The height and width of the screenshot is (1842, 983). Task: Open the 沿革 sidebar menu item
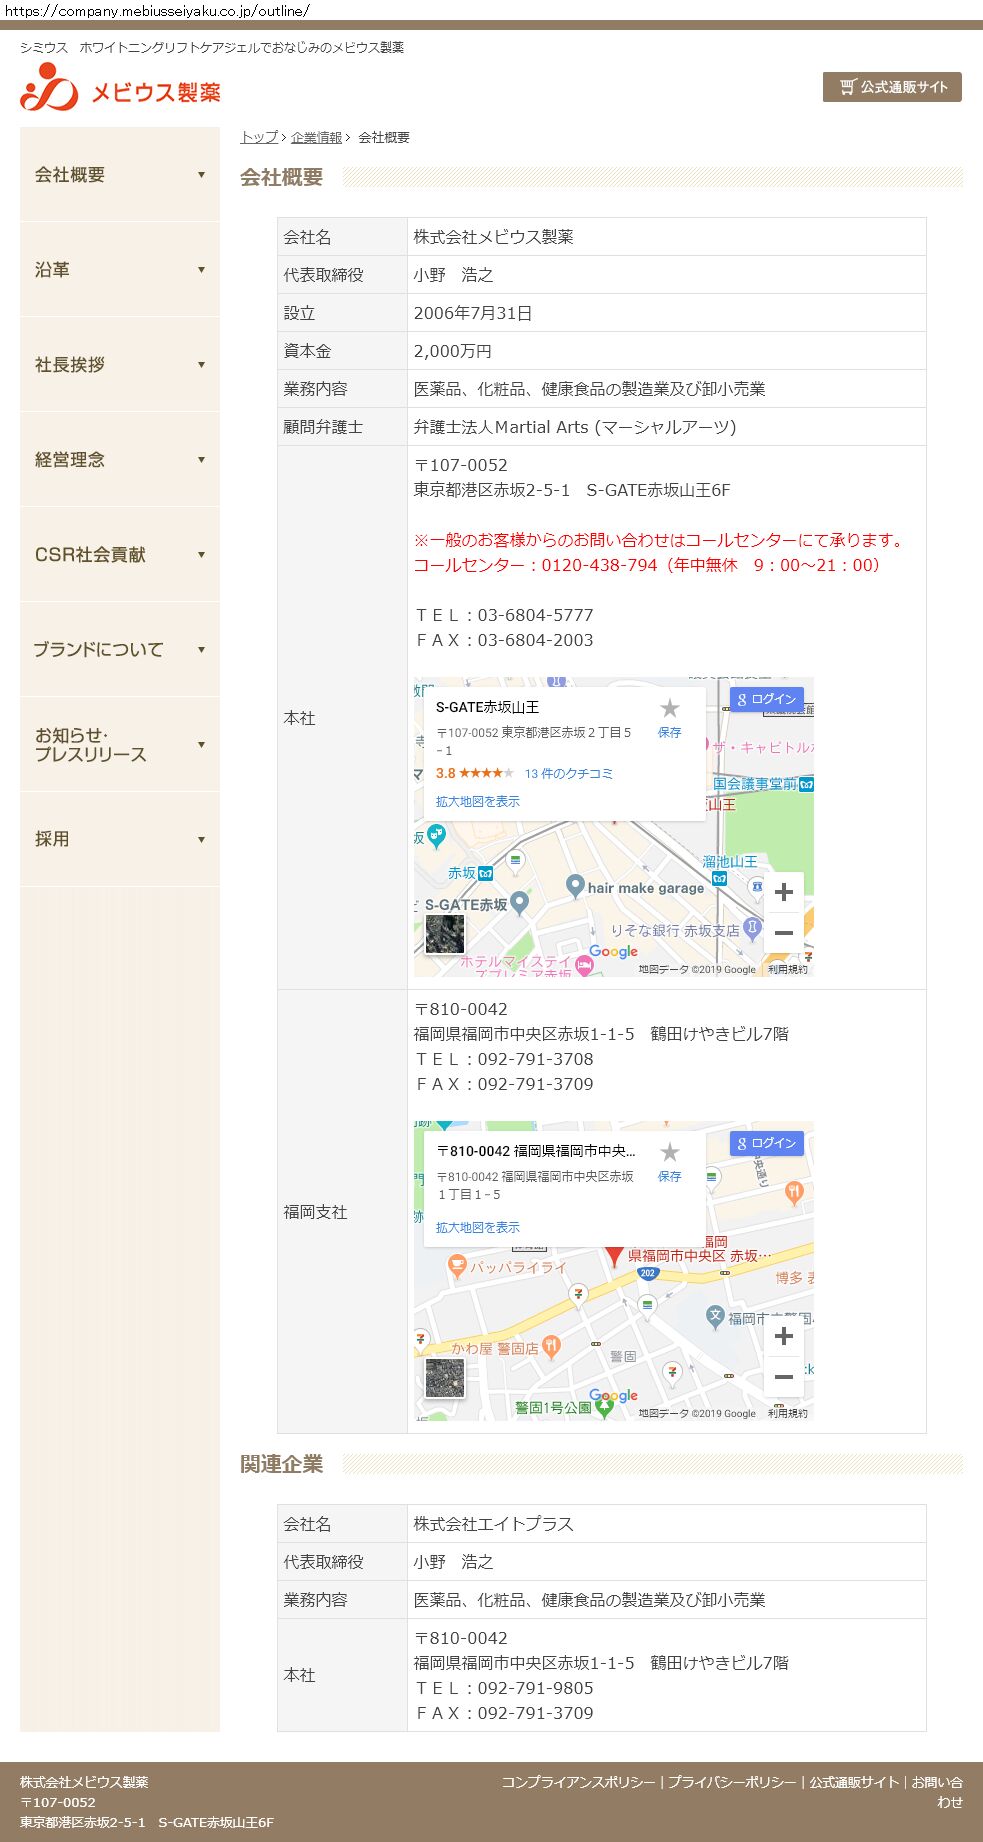(52, 270)
